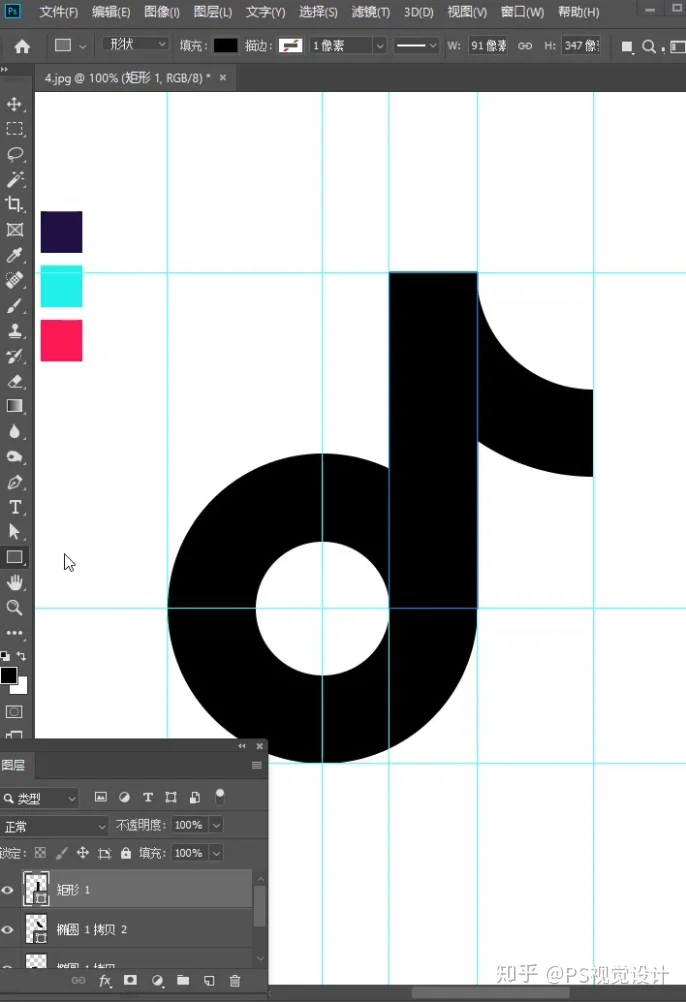Image resolution: width=686 pixels, height=1002 pixels.
Task: Click the link W and H chain icon
Action: (525, 46)
